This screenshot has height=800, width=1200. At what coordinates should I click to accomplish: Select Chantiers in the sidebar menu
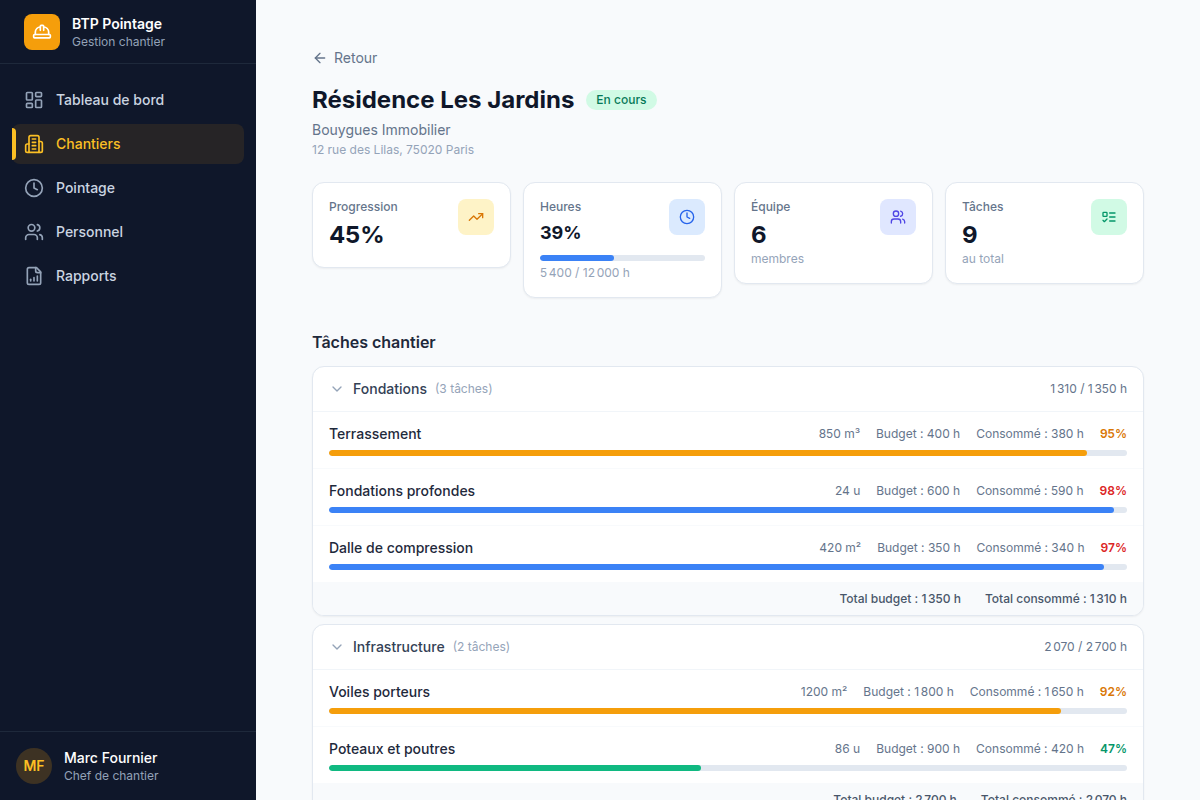[x=128, y=144]
